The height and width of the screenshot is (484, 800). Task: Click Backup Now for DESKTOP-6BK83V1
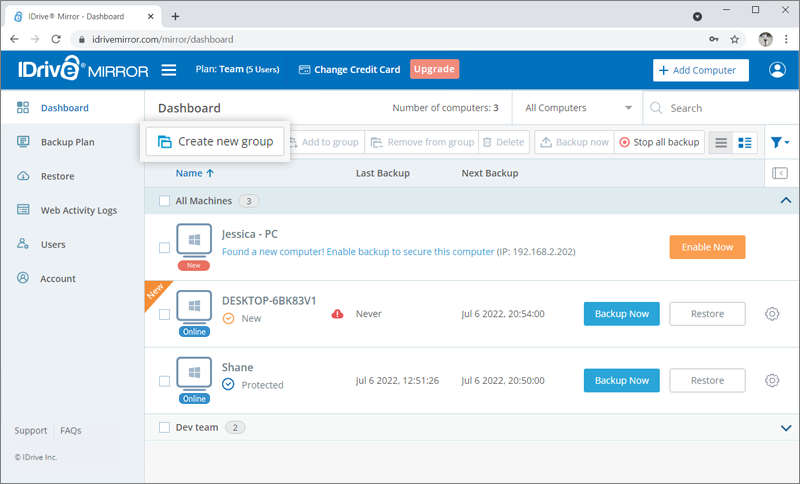621,314
